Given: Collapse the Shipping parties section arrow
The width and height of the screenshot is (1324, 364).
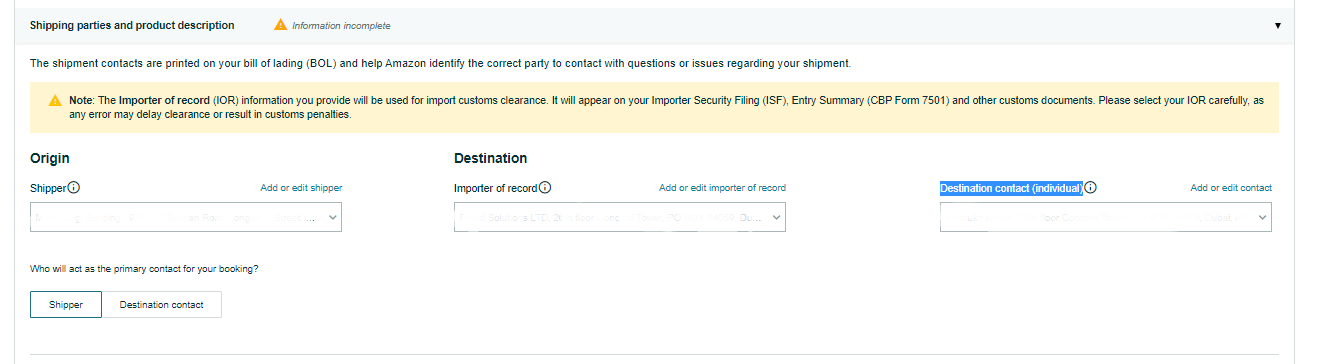Looking at the screenshot, I should point(1277,25).
